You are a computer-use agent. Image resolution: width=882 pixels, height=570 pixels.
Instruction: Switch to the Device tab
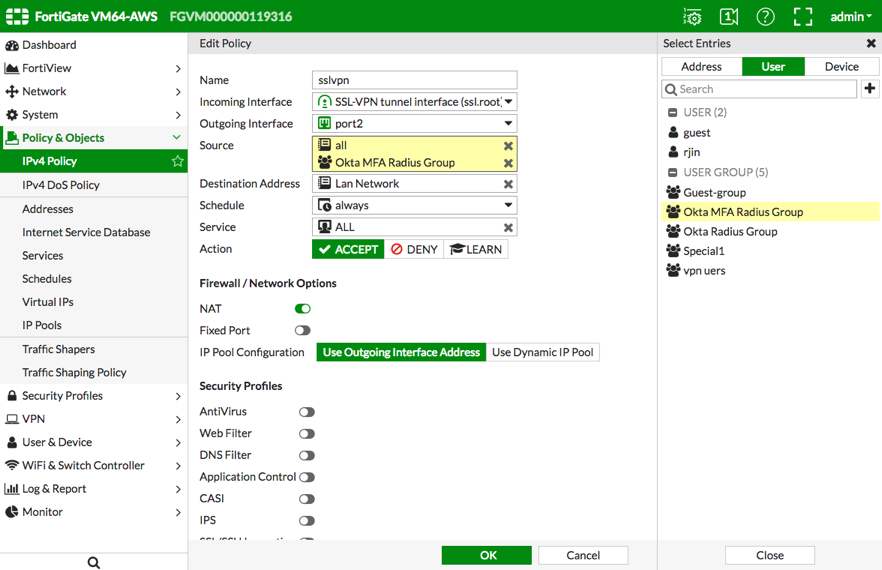click(841, 66)
